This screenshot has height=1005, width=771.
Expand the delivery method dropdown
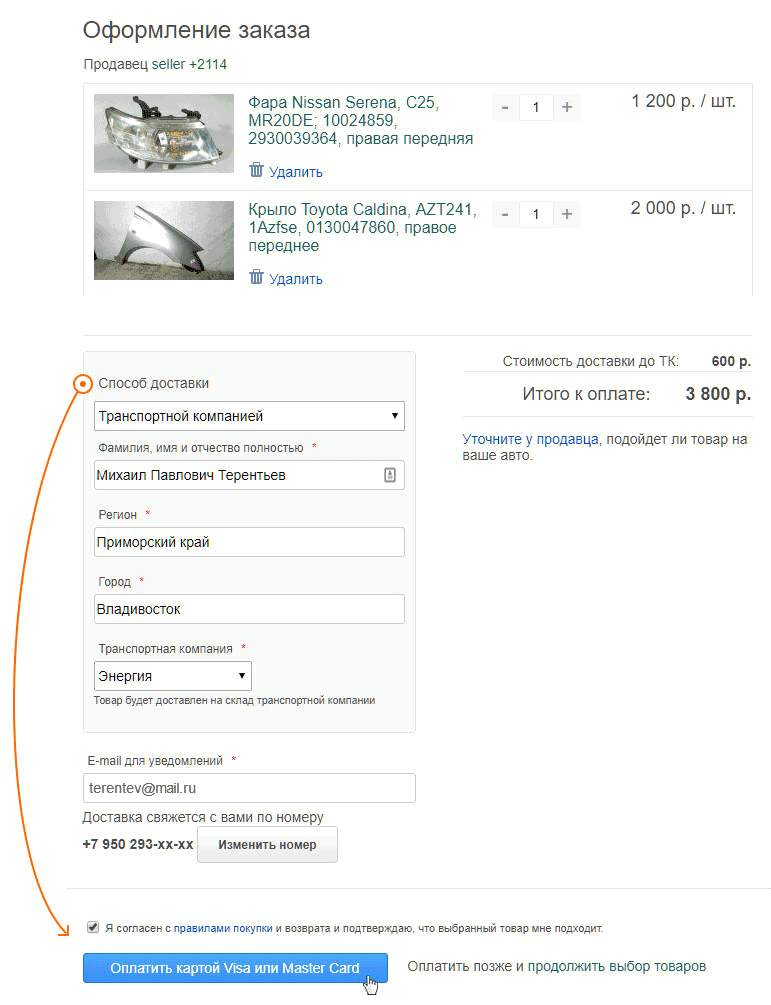click(249, 416)
